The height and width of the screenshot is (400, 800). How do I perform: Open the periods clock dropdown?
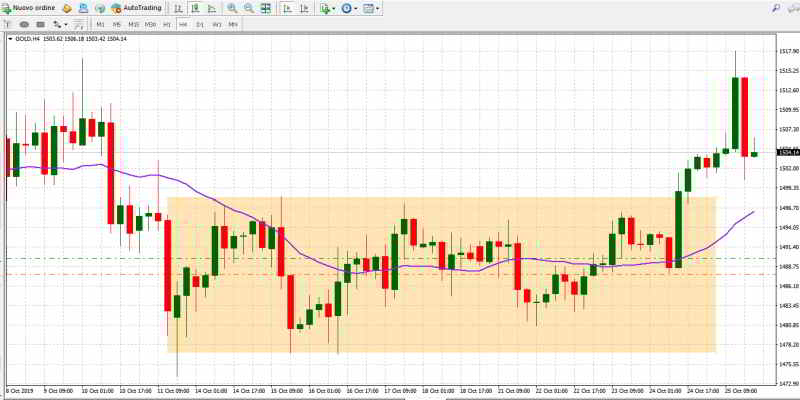tap(349, 8)
